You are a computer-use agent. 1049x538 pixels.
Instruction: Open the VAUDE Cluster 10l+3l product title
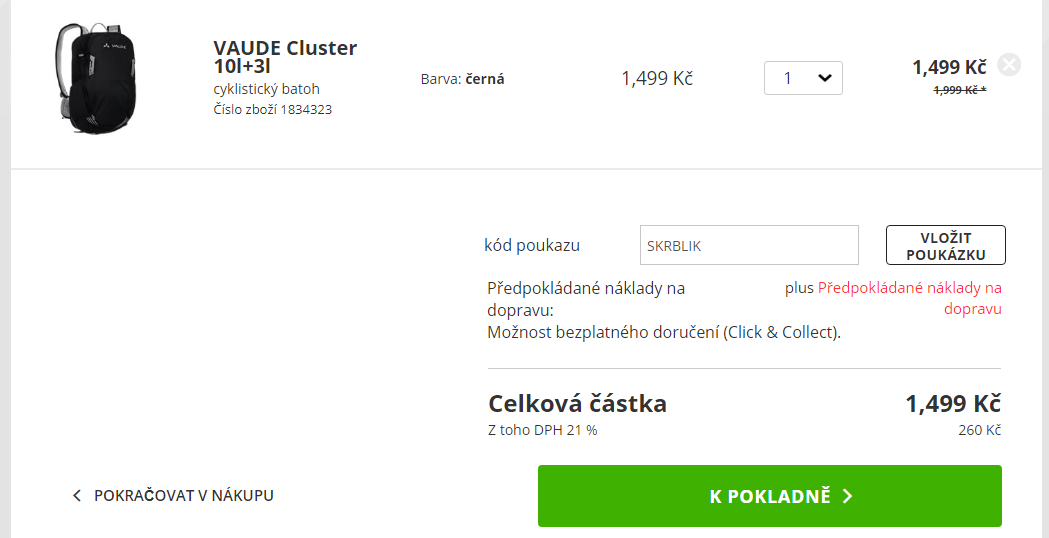285,57
